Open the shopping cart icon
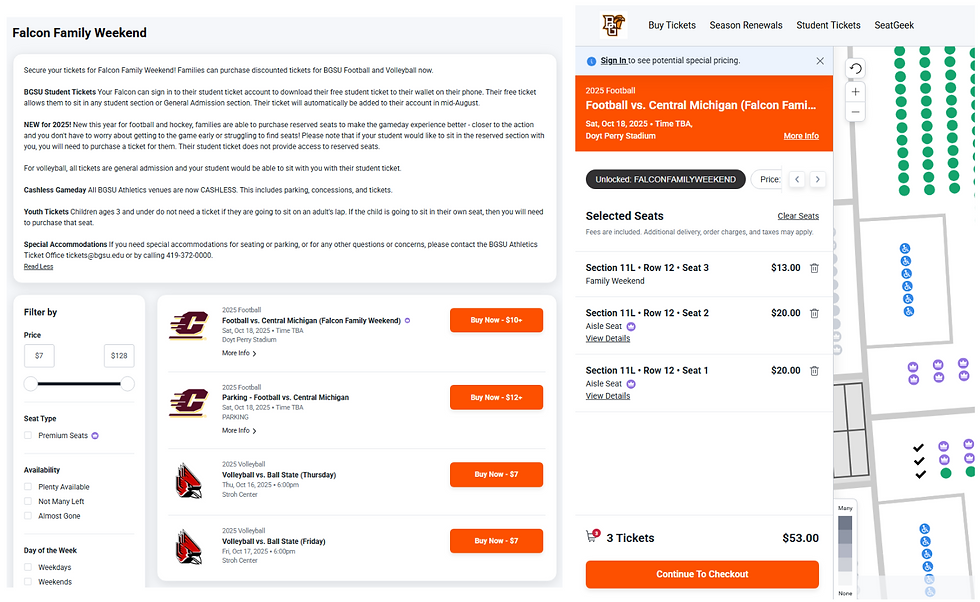 click(591, 536)
